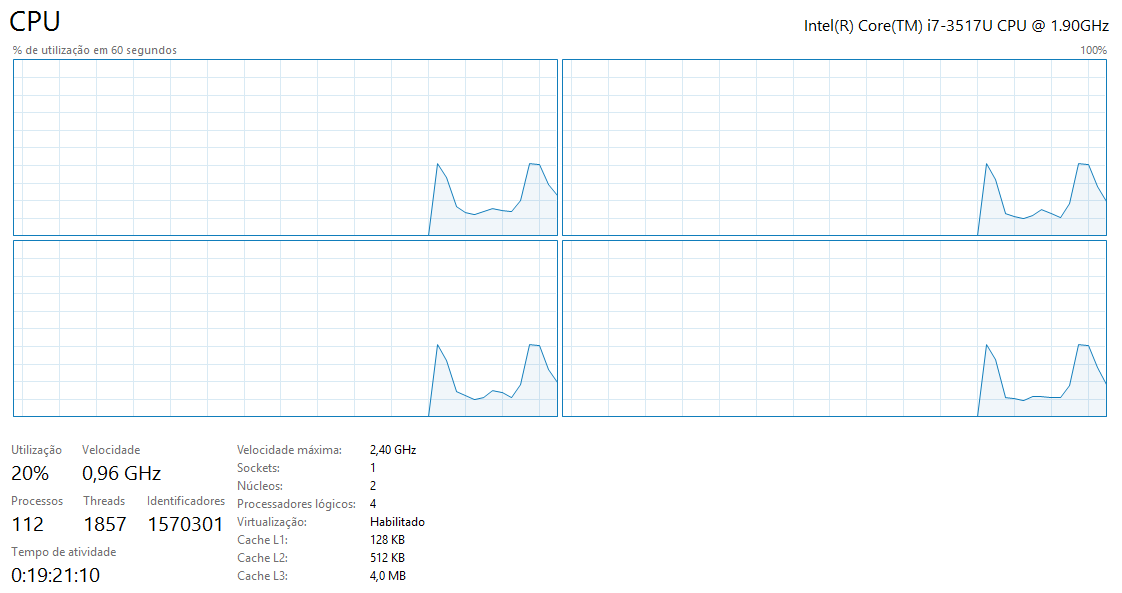Select the 112 processes count
This screenshot has width=1122, height=593.
[27, 524]
